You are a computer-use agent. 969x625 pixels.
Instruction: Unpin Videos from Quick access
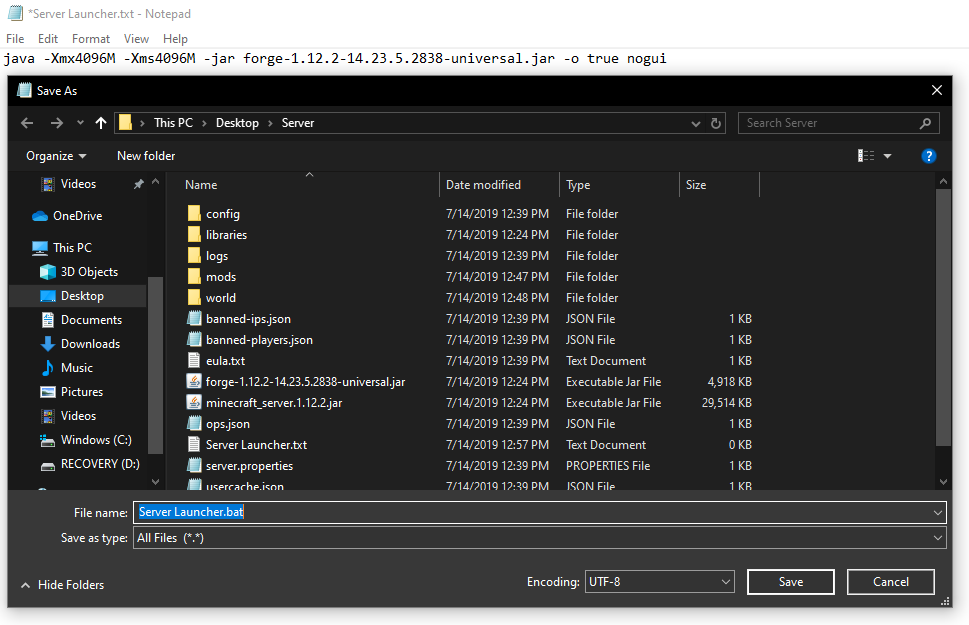point(138,183)
